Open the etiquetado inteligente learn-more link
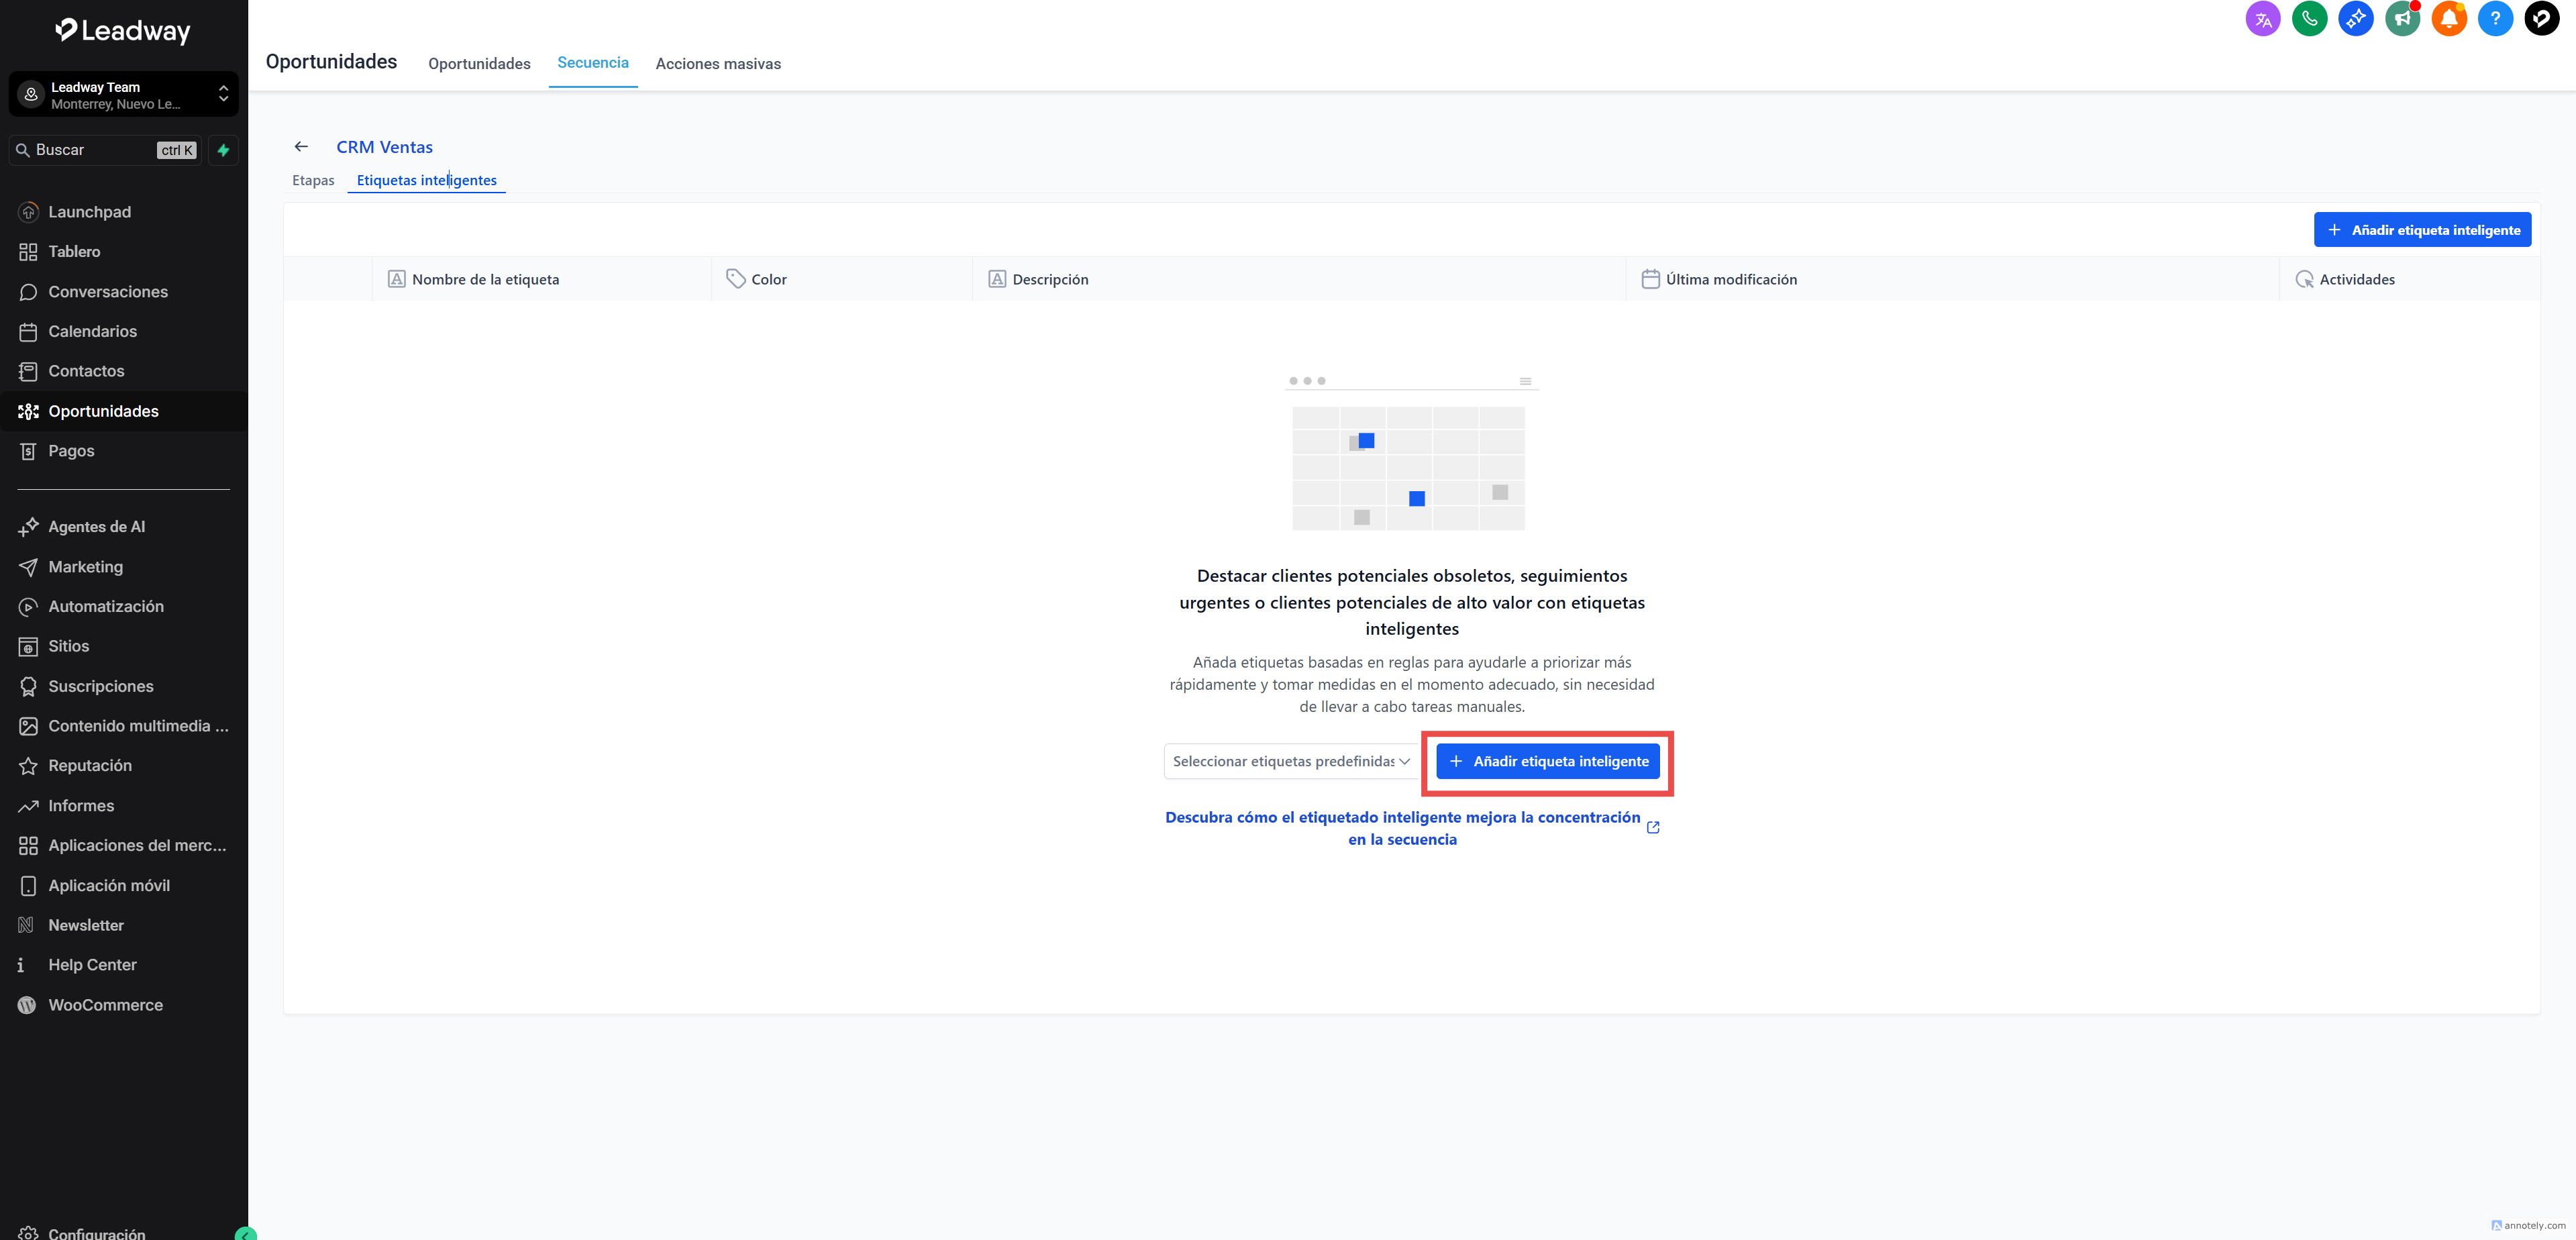2576x1240 pixels. pyautogui.click(x=1402, y=828)
